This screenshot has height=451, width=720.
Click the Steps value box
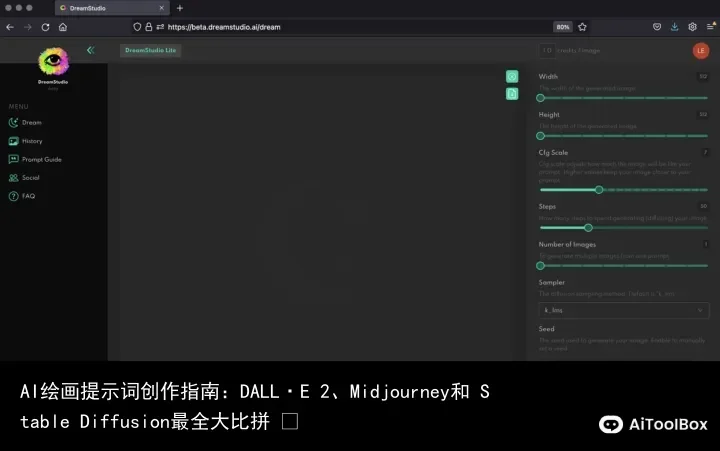click(x=703, y=206)
